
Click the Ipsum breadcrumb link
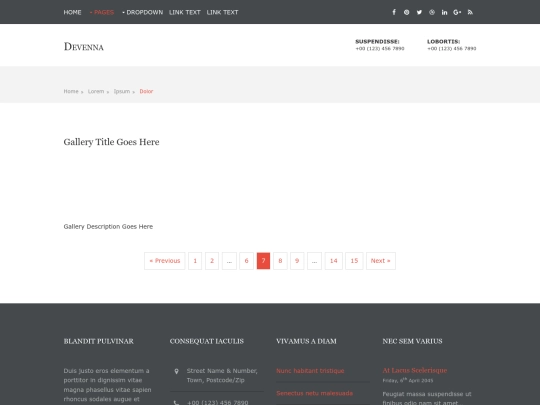pyautogui.click(x=122, y=91)
